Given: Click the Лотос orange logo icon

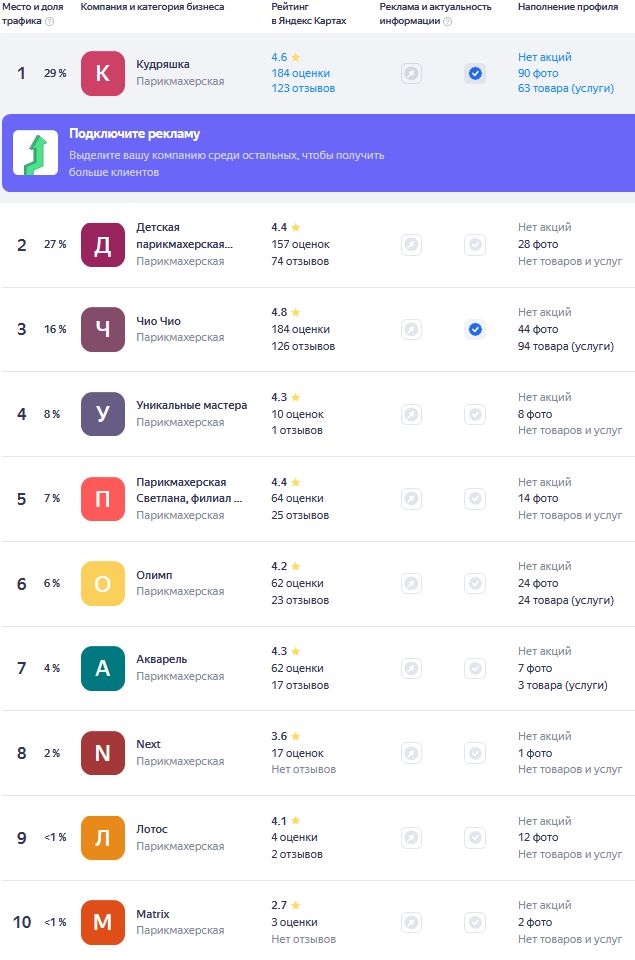Looking at the screenshot, I should coord(103,838).
